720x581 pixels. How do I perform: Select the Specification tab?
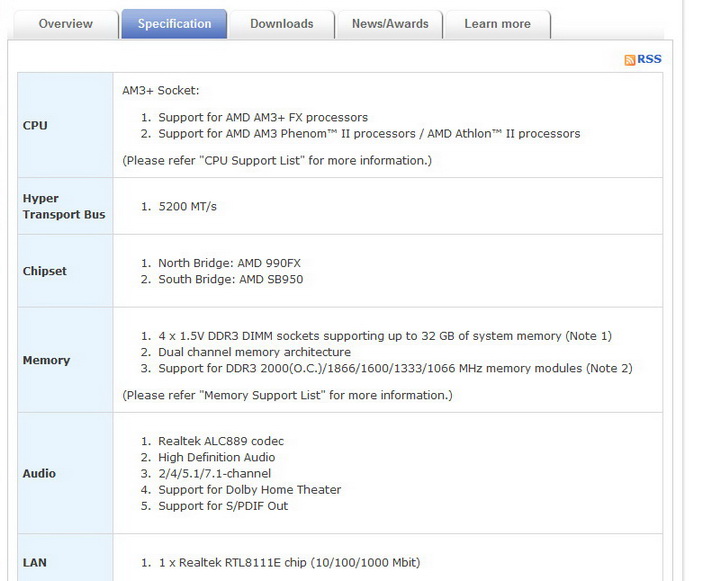click(174, 24)
